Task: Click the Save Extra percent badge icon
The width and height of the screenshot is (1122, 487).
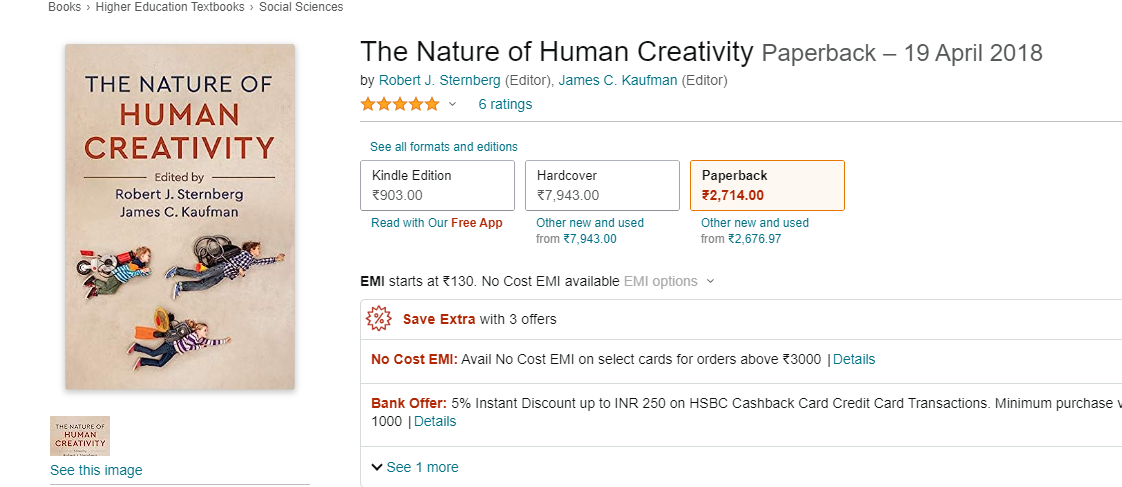Action: tap(379, 319)
